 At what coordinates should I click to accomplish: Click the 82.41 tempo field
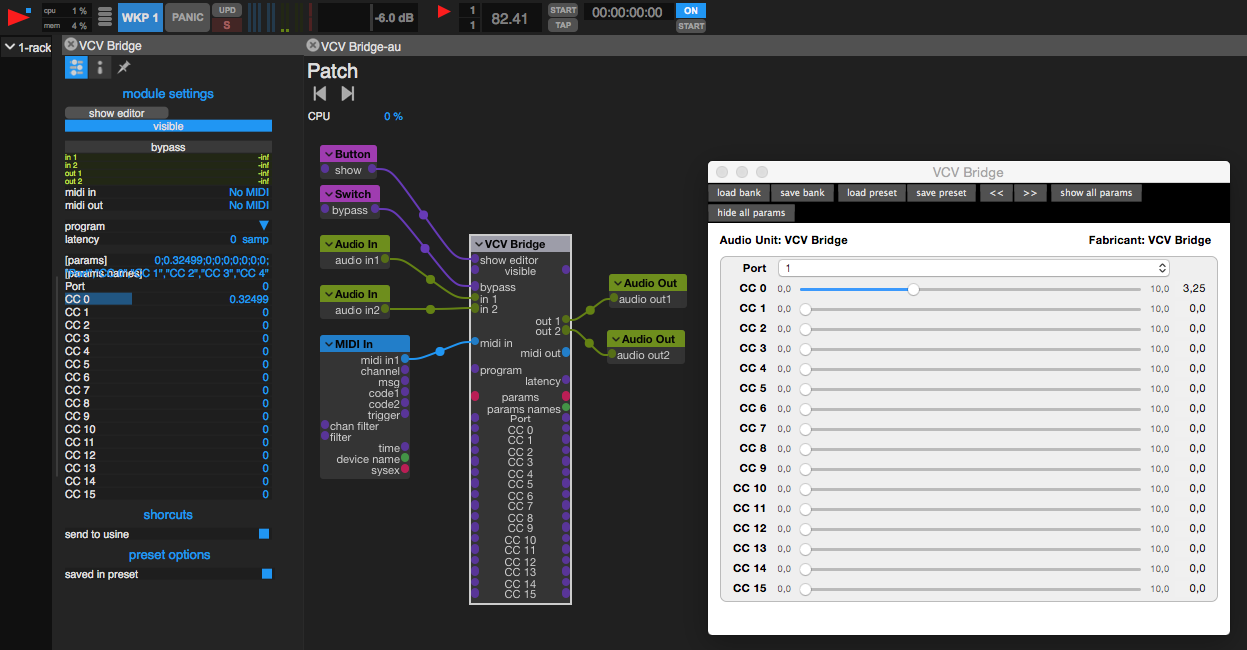510,18
